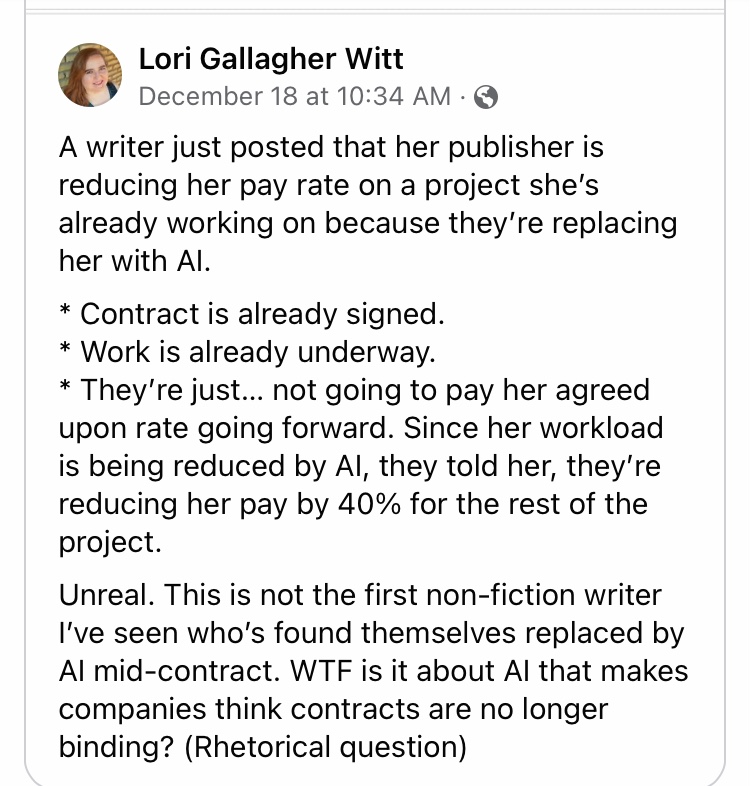750x786 pixels.
Task: Click Lori Gallagher Witt's profile picture
Action: tap(90, 76)
